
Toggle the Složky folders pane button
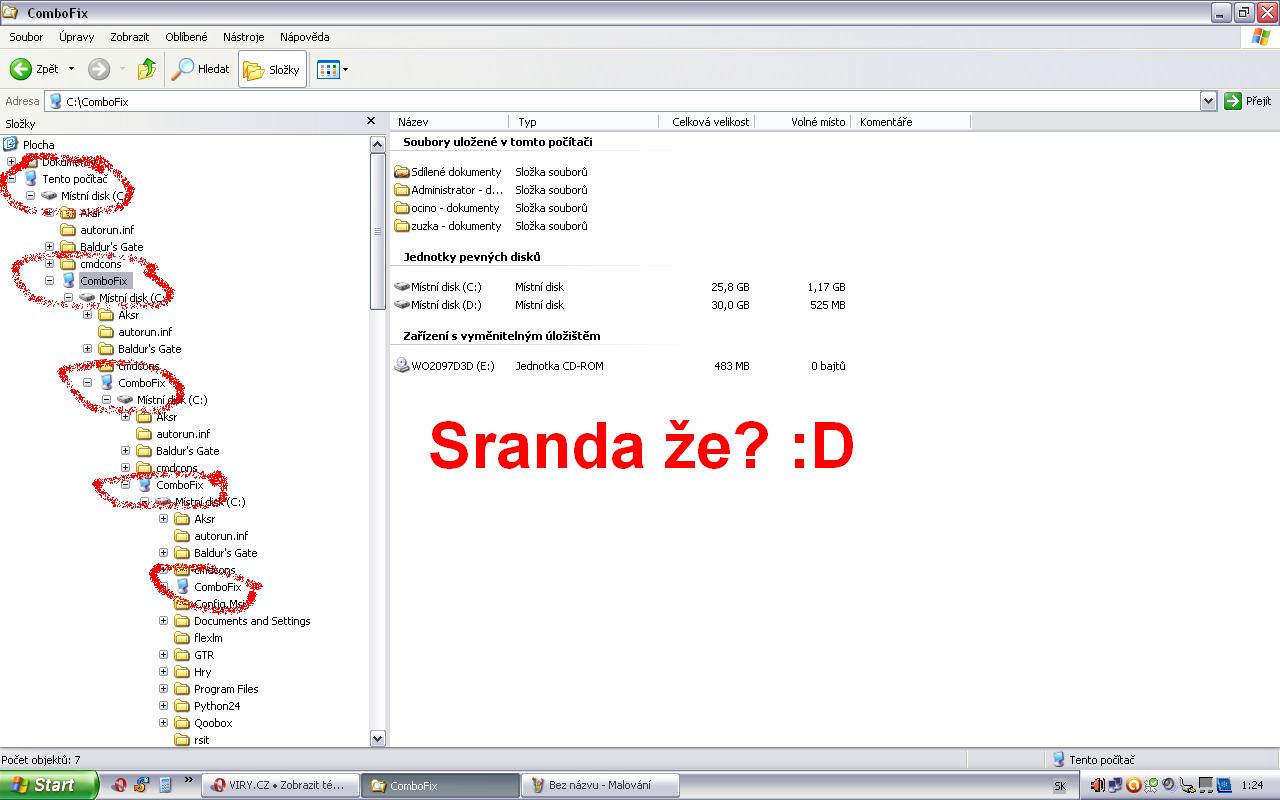(272, 70)
